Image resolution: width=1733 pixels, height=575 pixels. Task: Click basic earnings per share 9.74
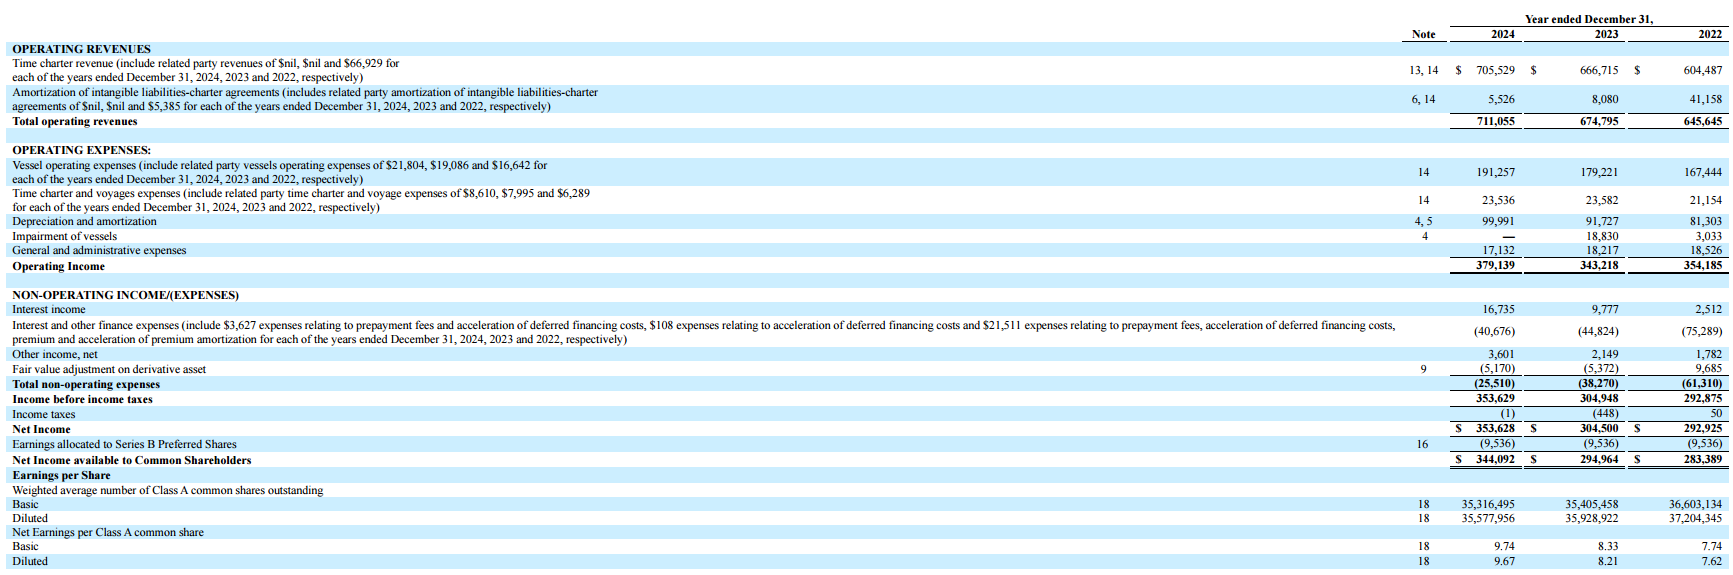(1504, 547)
